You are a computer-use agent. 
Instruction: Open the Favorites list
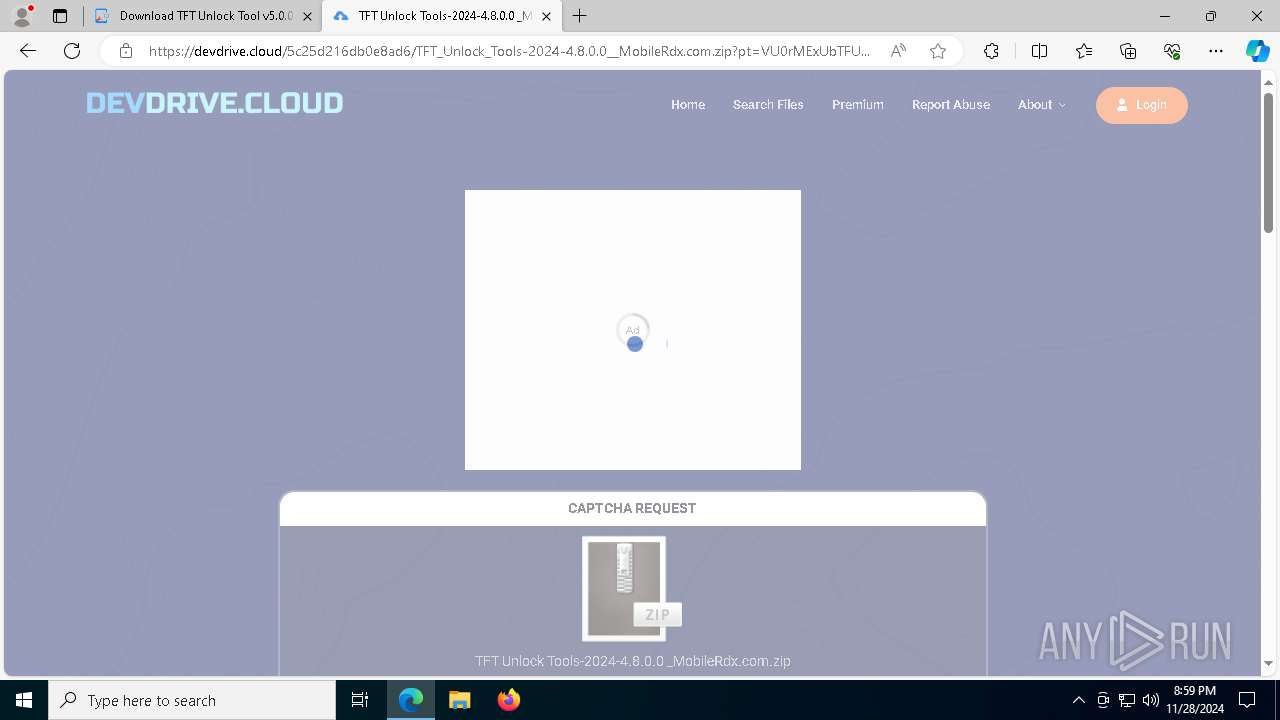click(x=1084, y=51)
